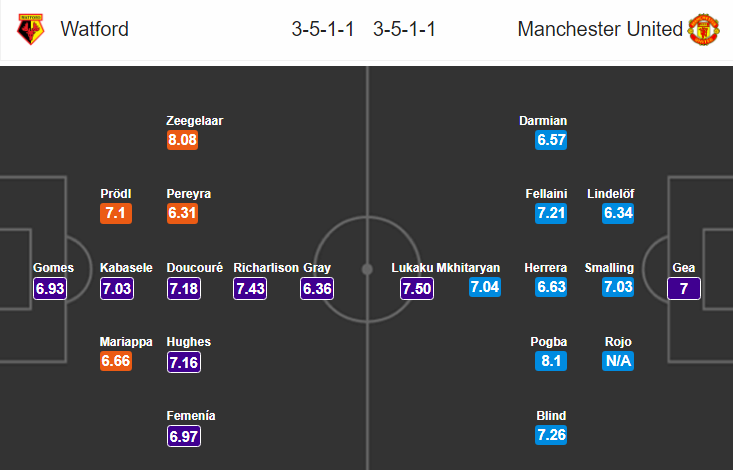Screen dimensions: 733x470
Task: Click the Manchester United club crest icon
Action: click(703, 29)
